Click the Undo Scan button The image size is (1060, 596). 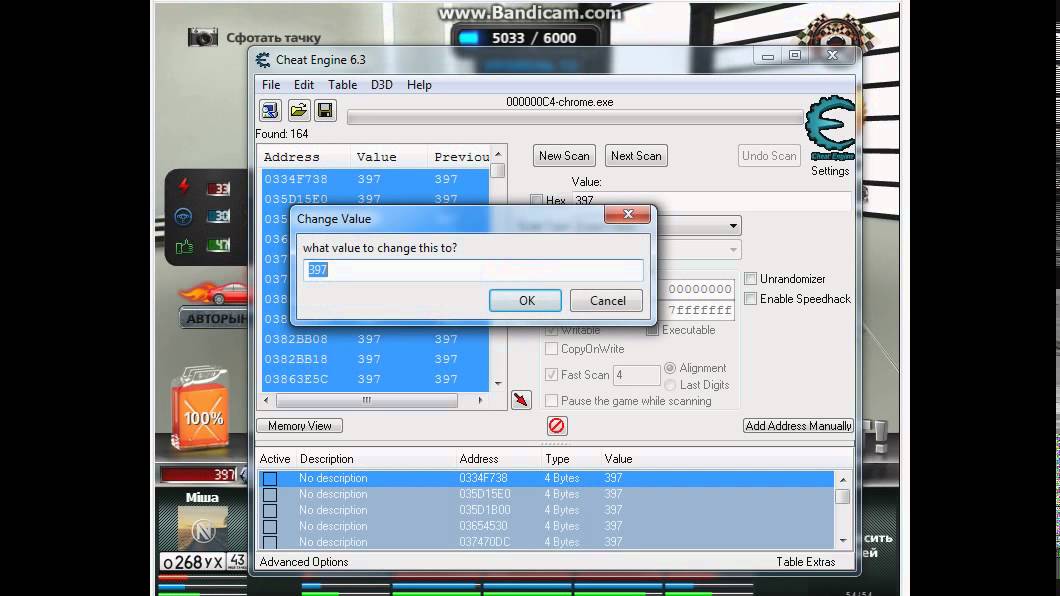coord(769,156)
